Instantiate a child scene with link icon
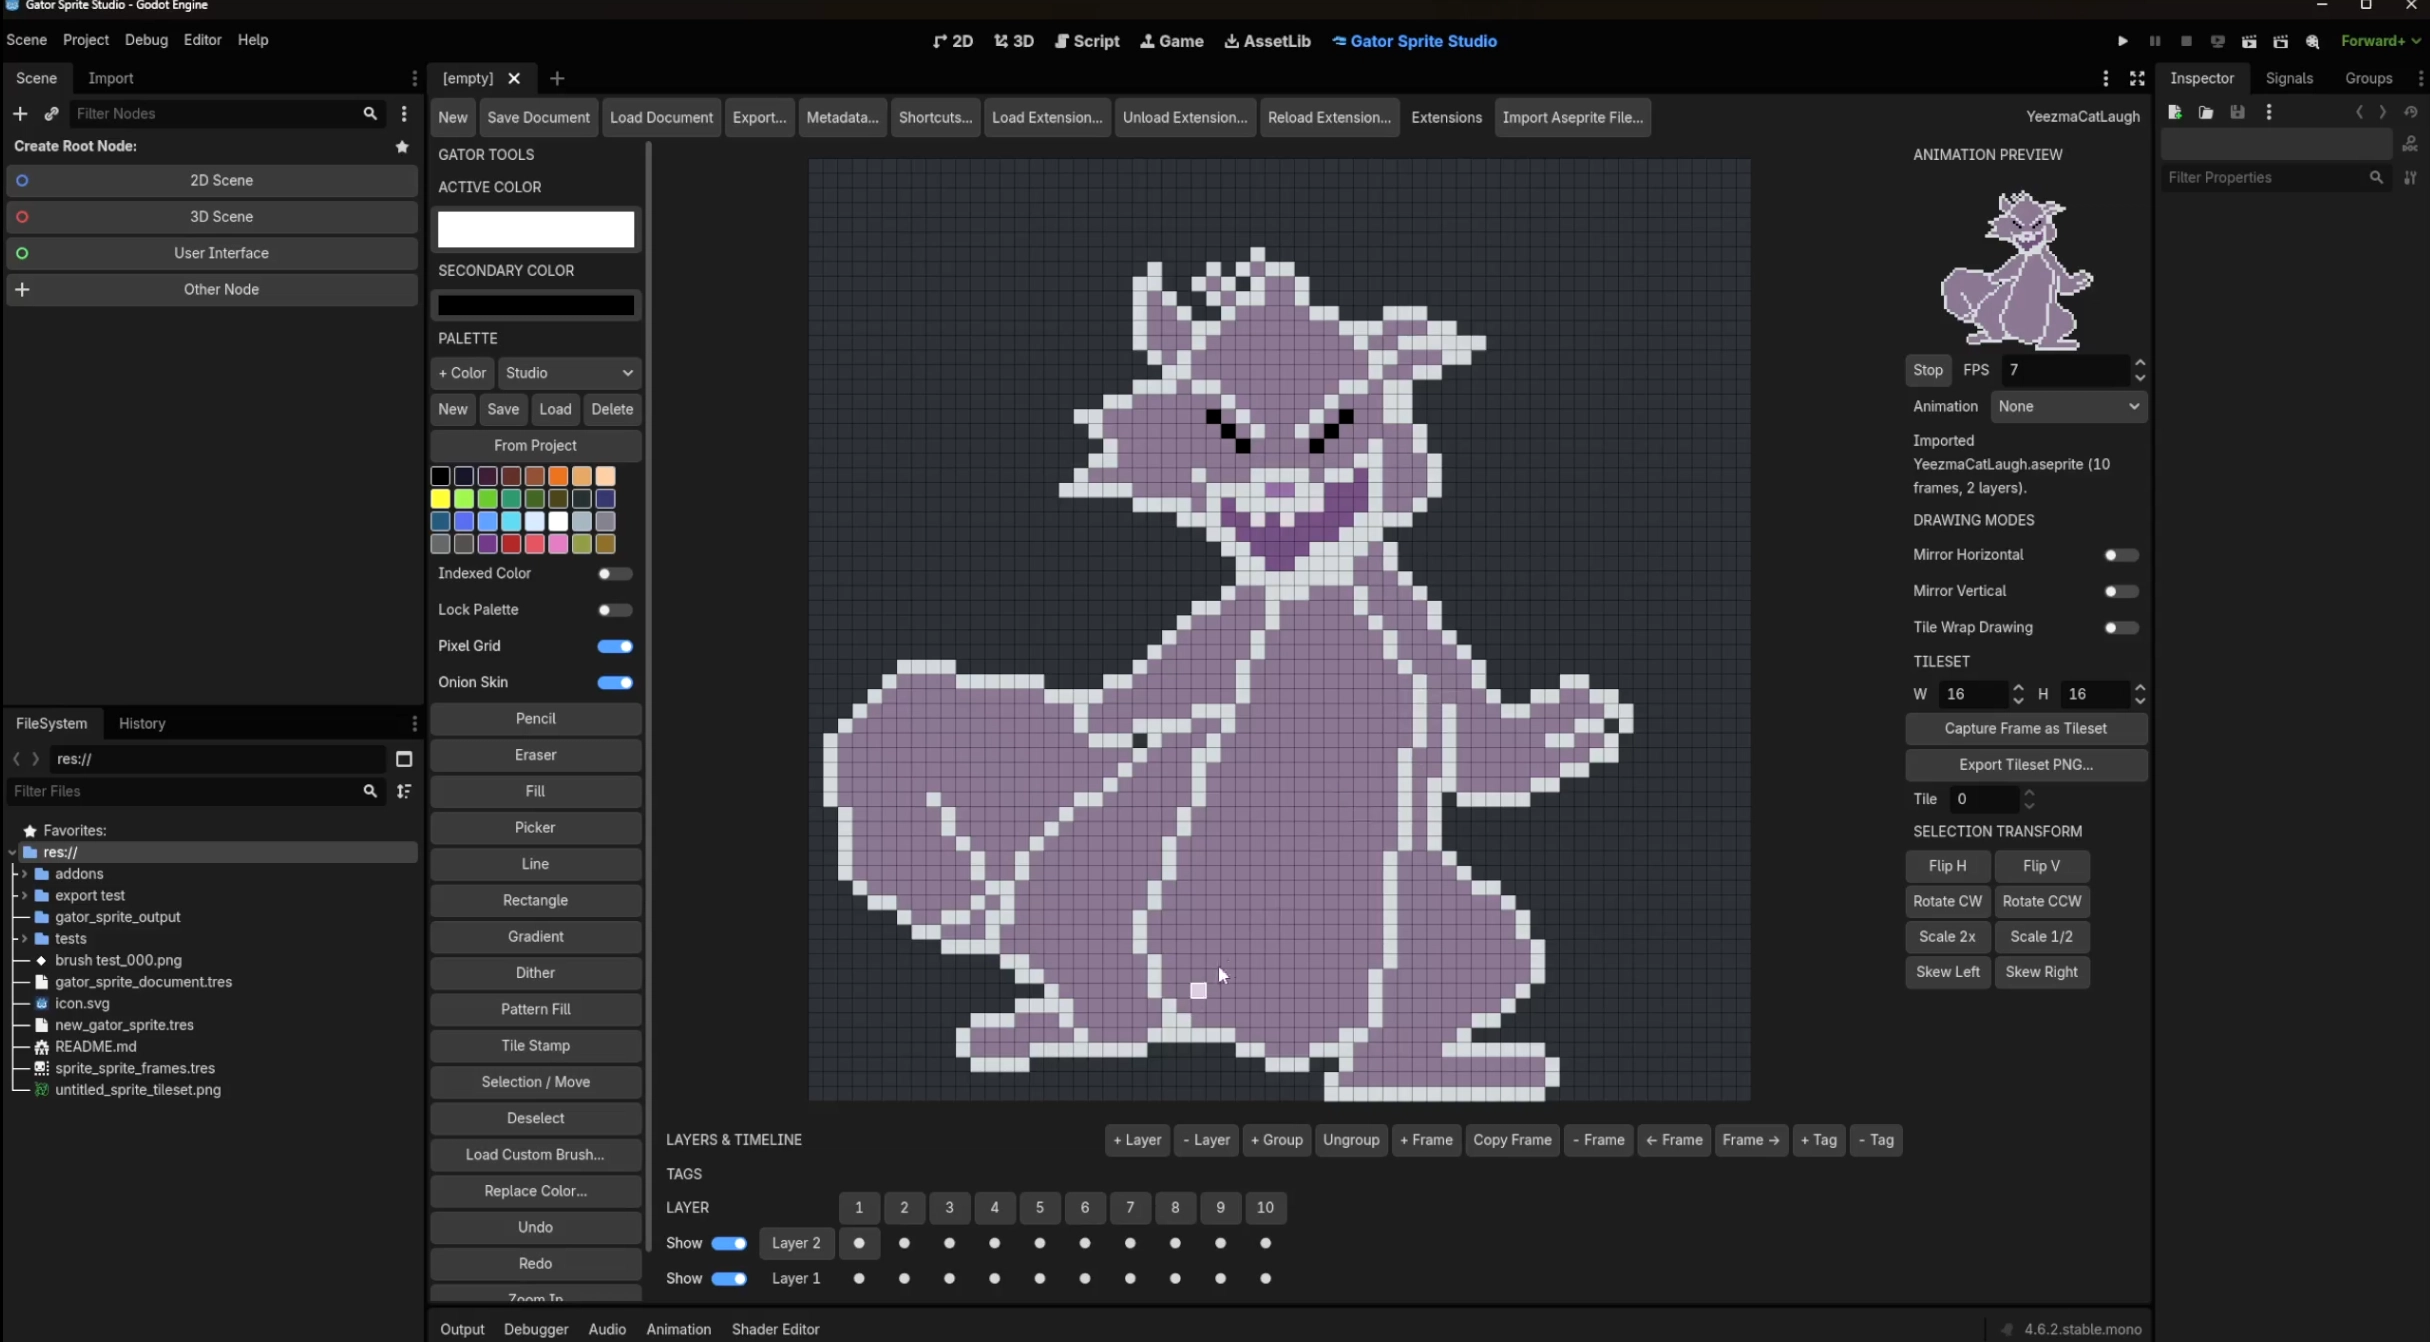 52,114
